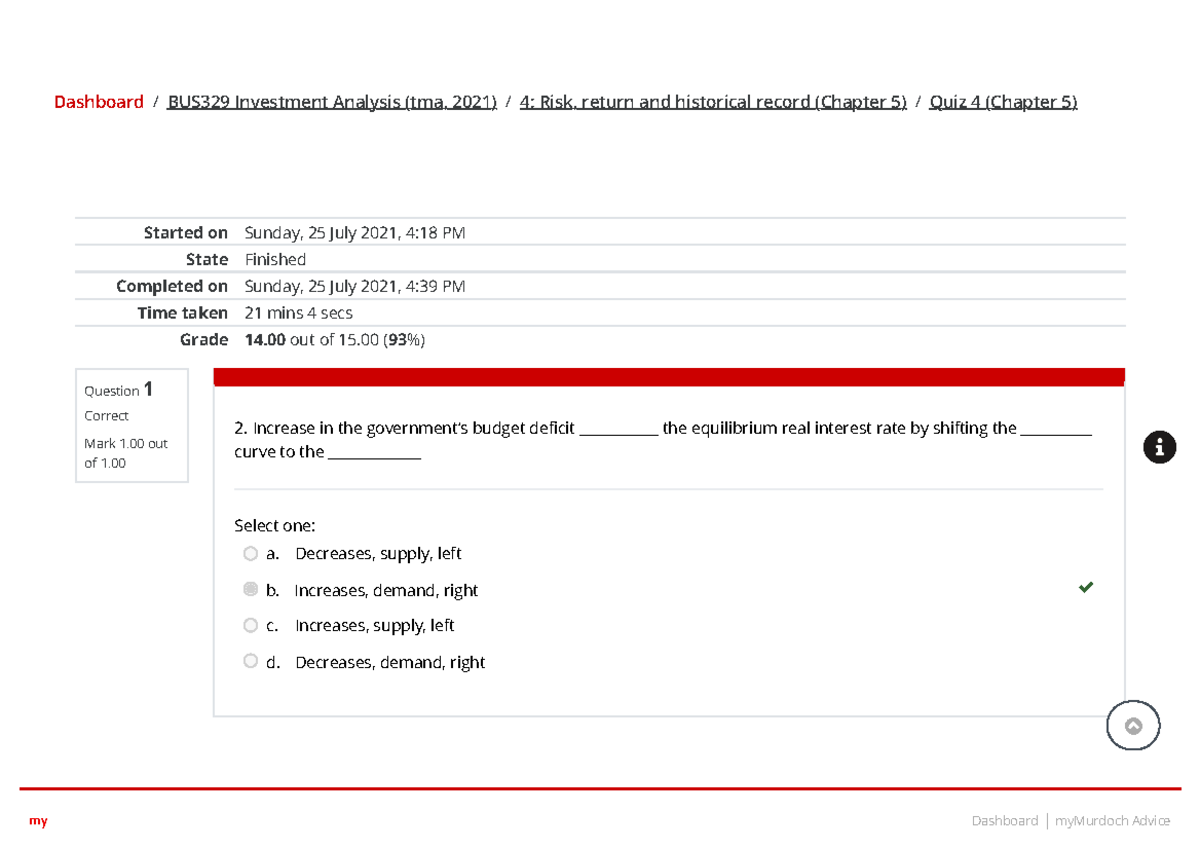Viewport: 1200px width, 849px height.
Task: Click the red 'my' logo
Action: pos(38,821)
